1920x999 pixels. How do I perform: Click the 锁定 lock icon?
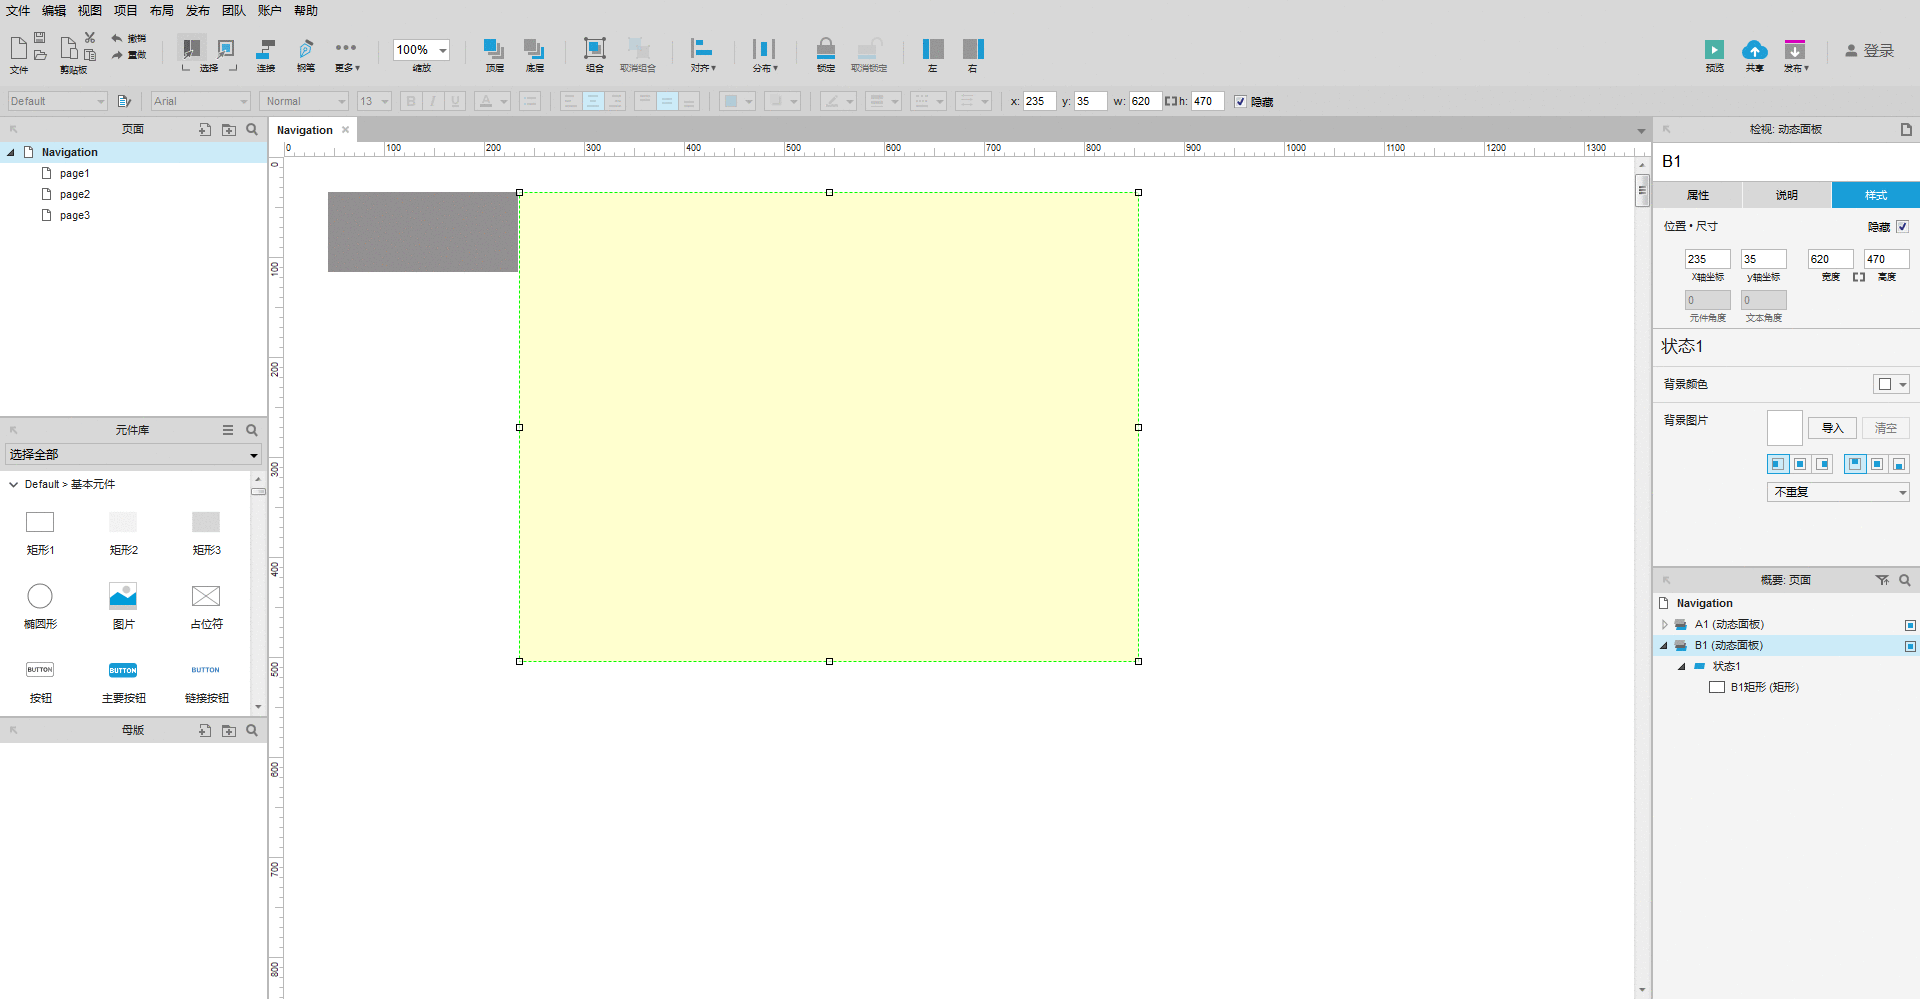point(826,49)
